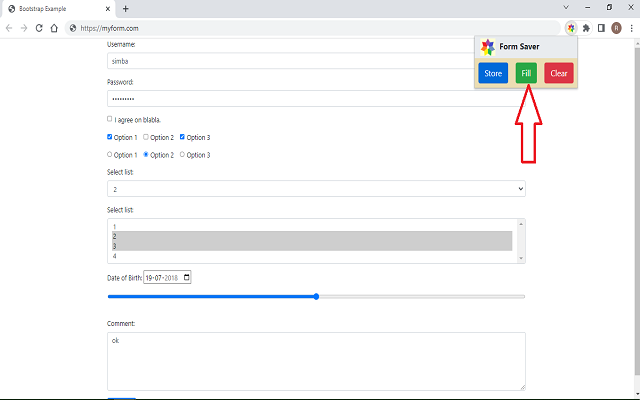This screenshot has height=400, width=640.
Task: Open the date picker calendar icon
Action: (186, 277)
